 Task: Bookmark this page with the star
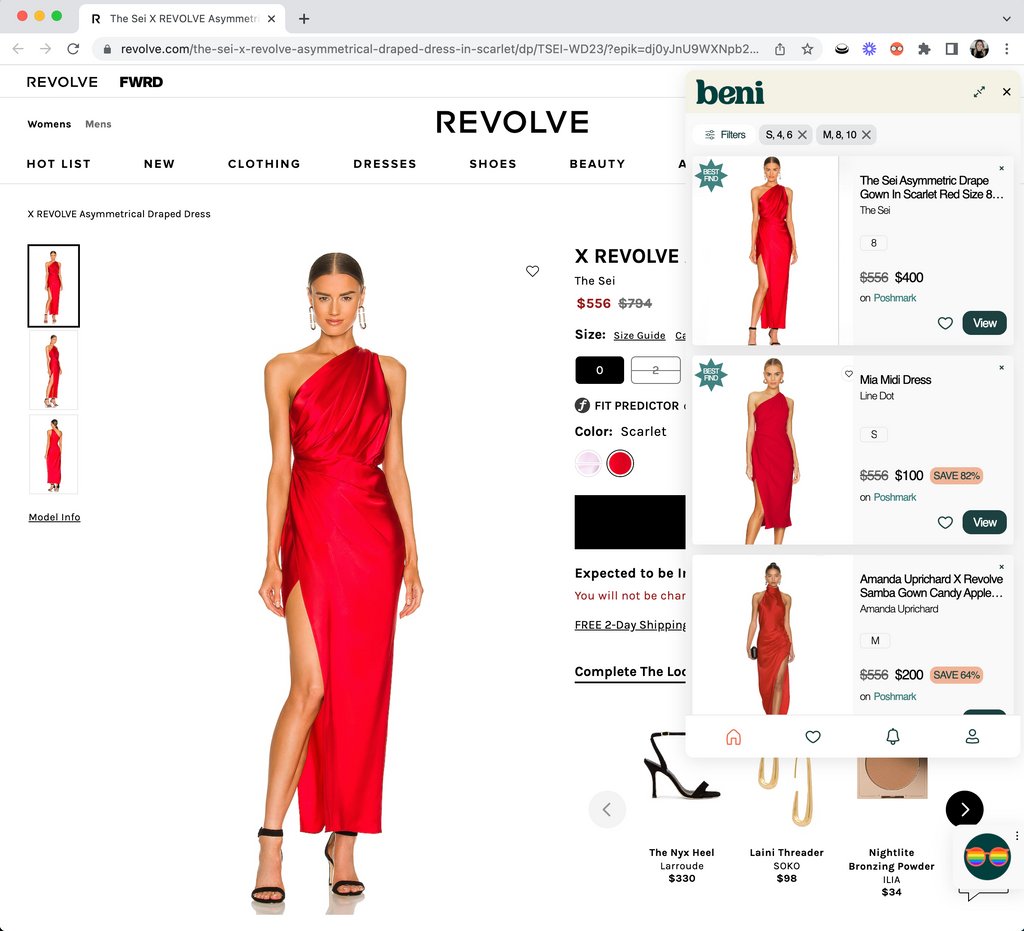(807, 49)
